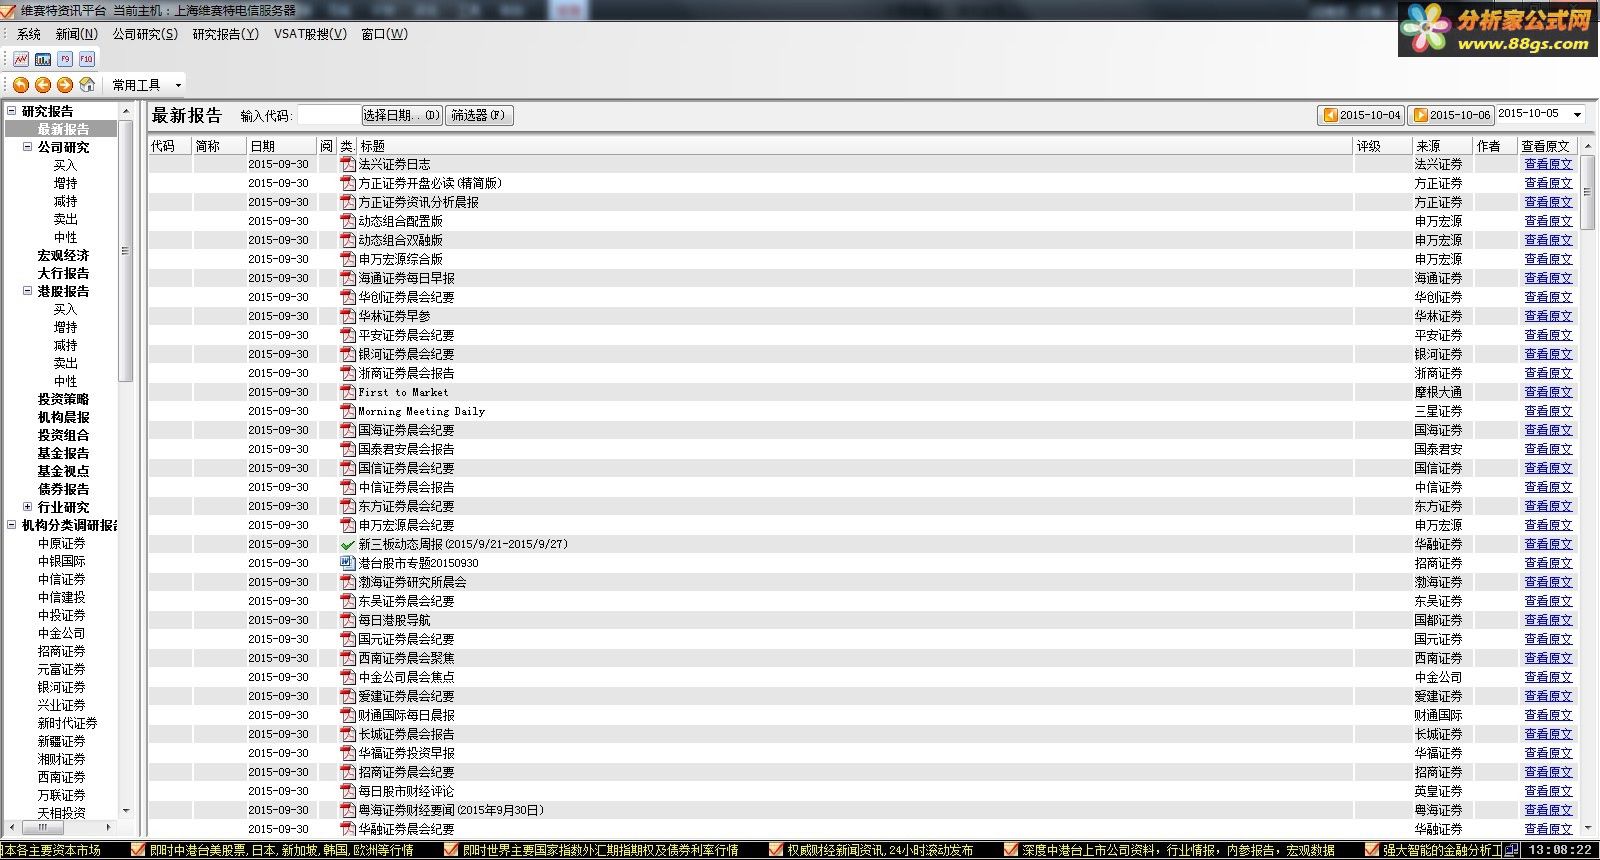
Task: Click PDF icon beside 国泰君安晨会报告
Action: coord(348,449)
